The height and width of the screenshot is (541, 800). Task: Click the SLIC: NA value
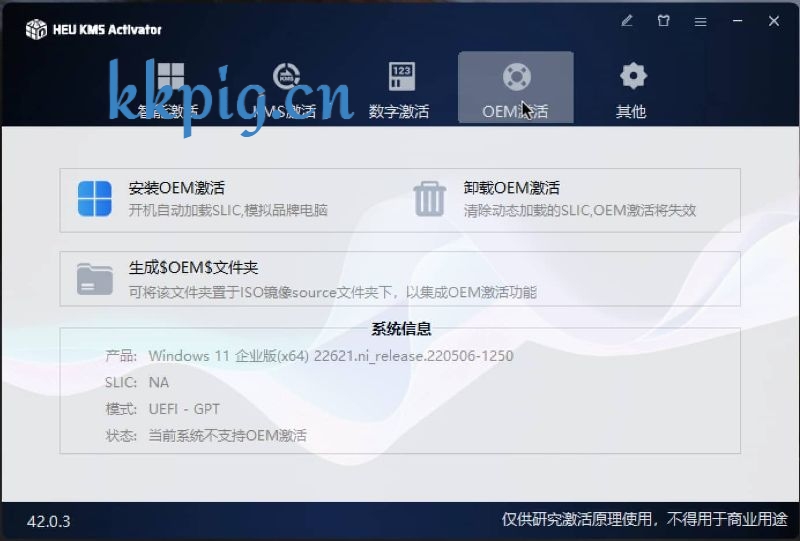coord(159,382)
